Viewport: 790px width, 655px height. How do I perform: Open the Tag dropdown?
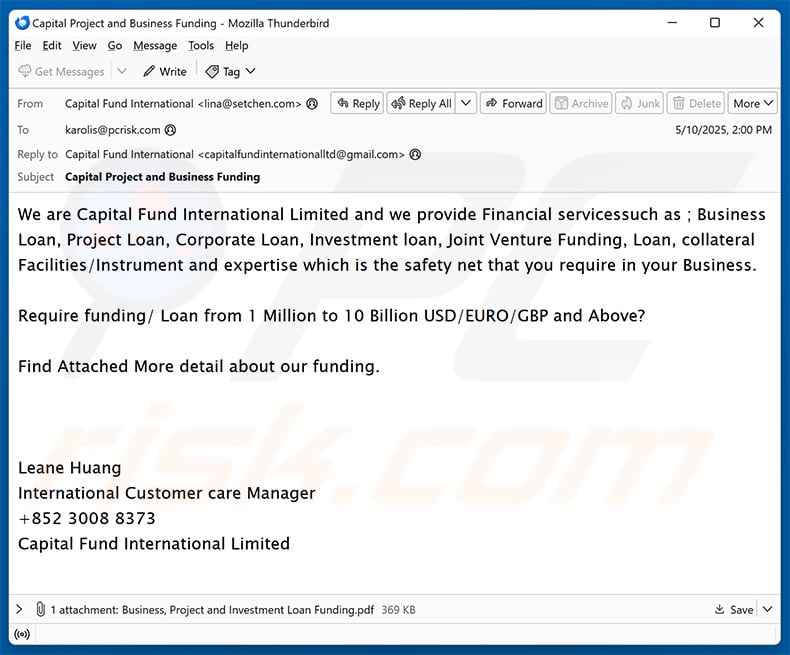tap(230, 72)
